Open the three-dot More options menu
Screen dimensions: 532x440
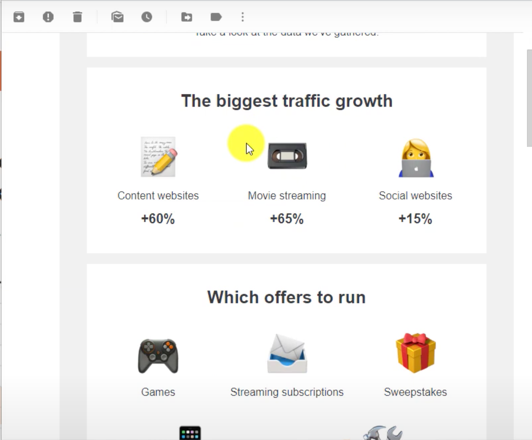click(243, 17)
